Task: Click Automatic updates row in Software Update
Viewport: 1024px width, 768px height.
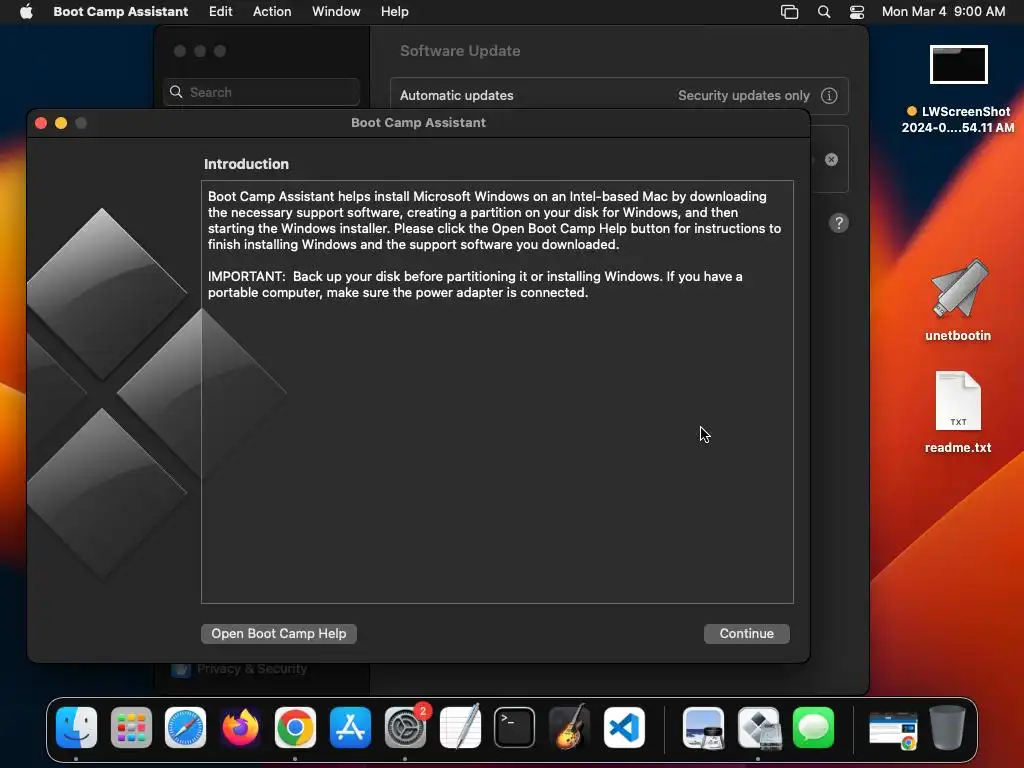Action: coord(619,95)
